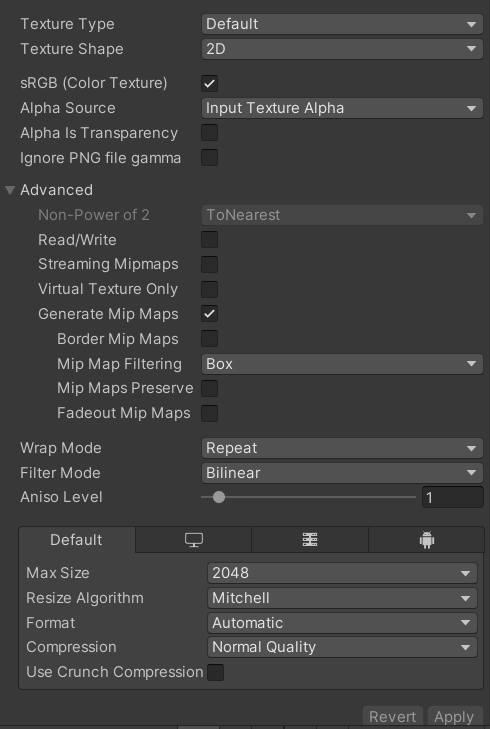Enable Use Crunch Compression
This screenshot has height=729, width=490.
click(x=215, y=672)
